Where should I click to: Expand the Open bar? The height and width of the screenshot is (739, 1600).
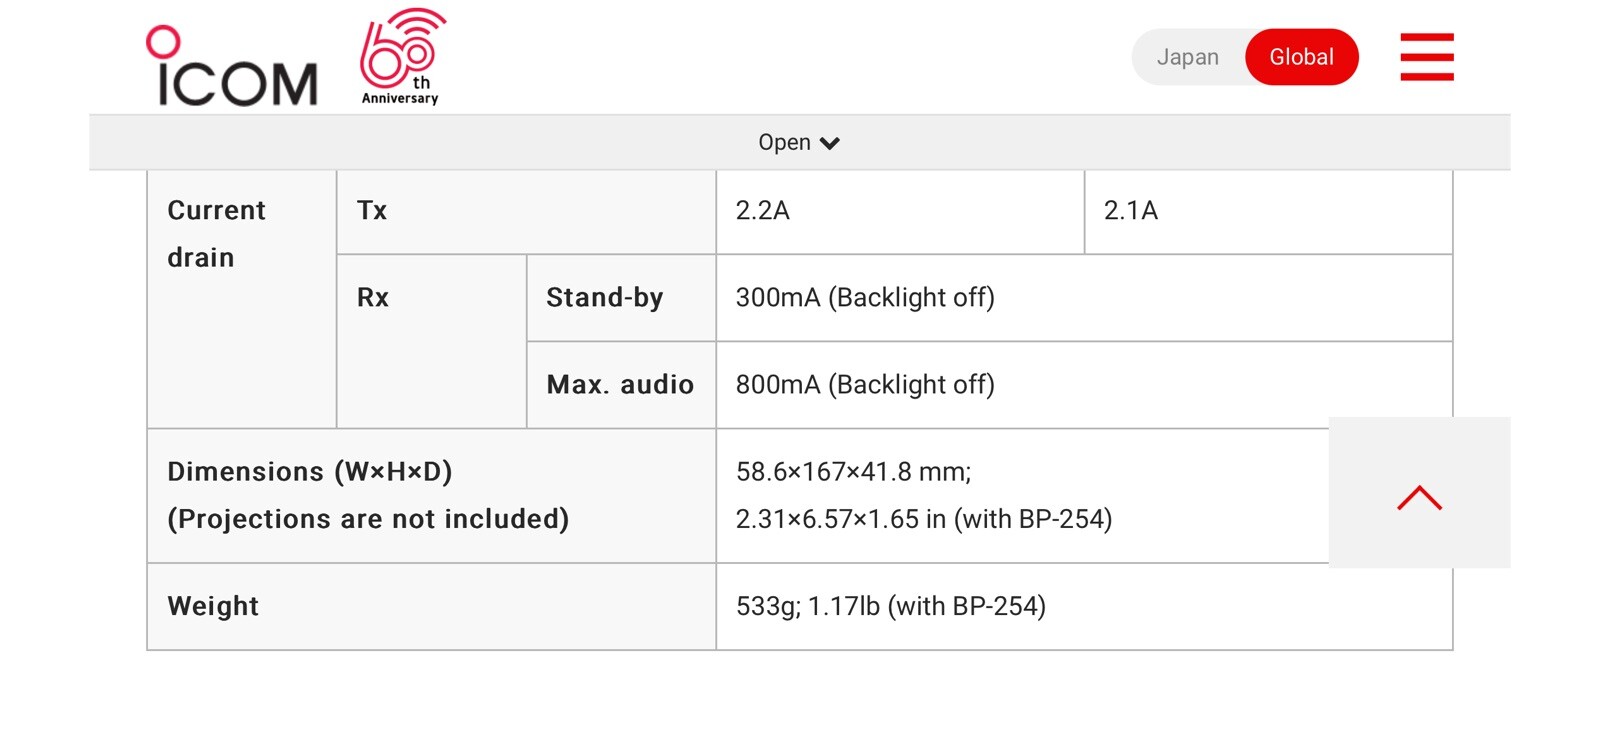point(799,142)
